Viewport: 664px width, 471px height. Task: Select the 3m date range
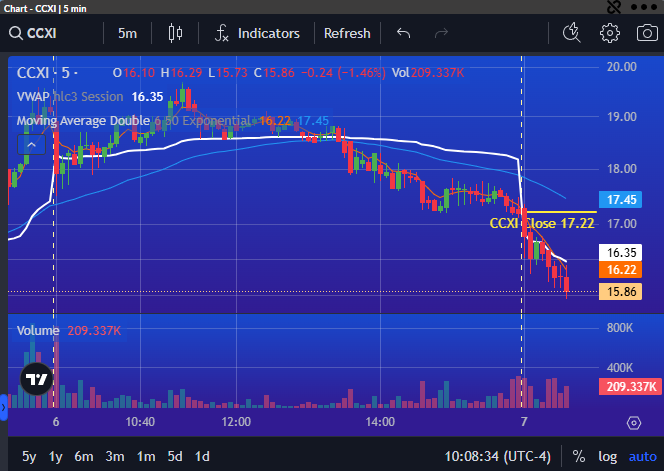pos(115,456)
